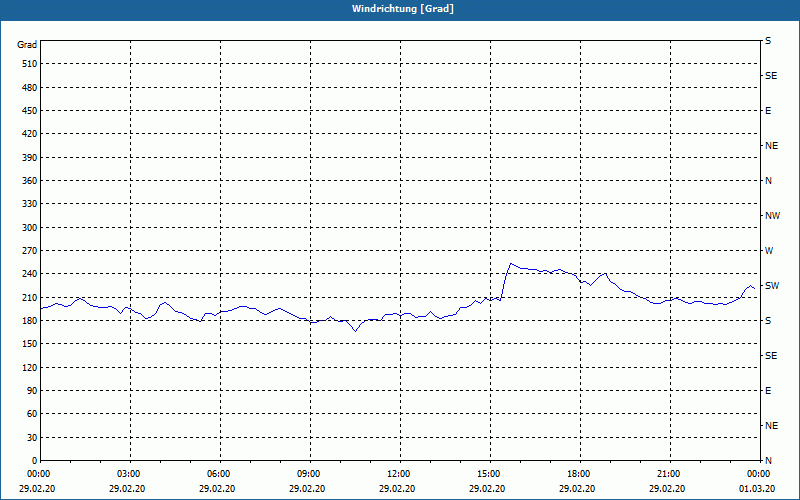Select the 480 y-axis value
Screen dimensions: 800x500
[x=29, y=88]
